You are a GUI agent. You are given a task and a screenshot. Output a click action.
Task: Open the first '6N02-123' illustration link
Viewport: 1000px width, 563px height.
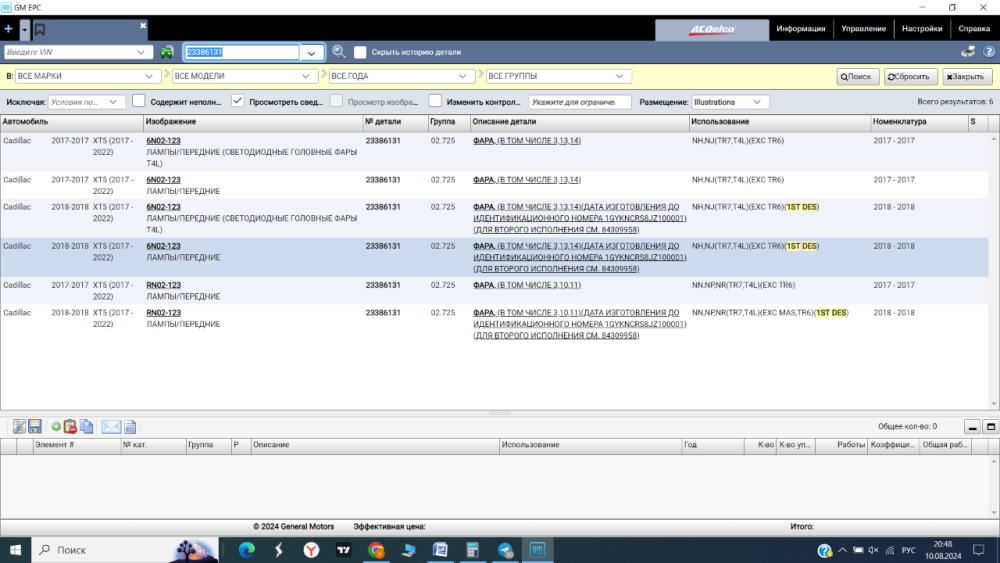click(163, 141)
